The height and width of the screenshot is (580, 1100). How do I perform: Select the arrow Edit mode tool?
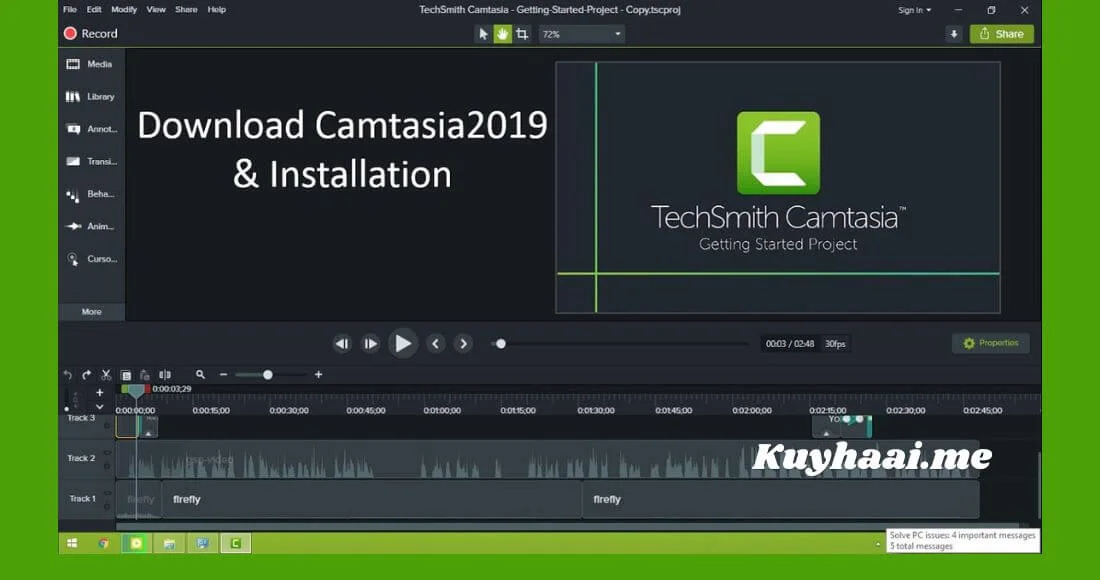pyautogui.click(x=483, y=34)
